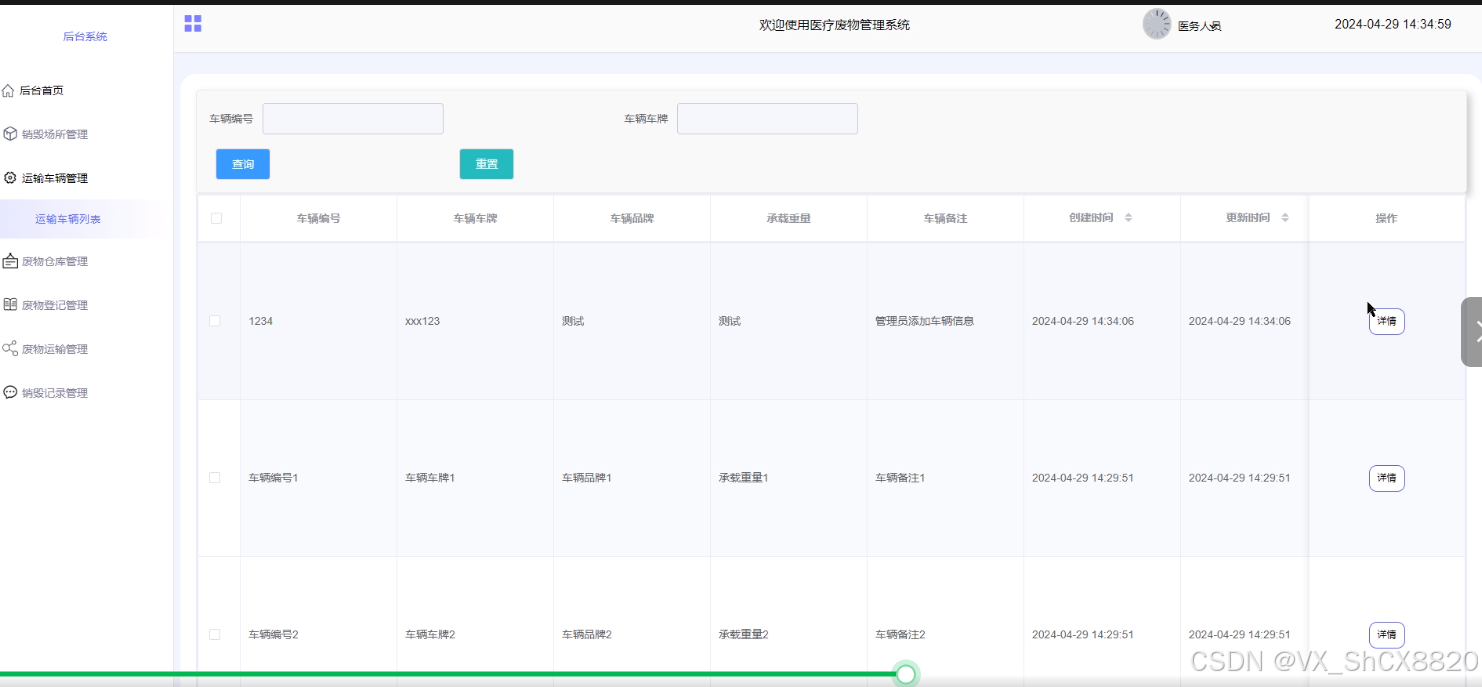Click the 车辆编号 column header

point(318,218)
